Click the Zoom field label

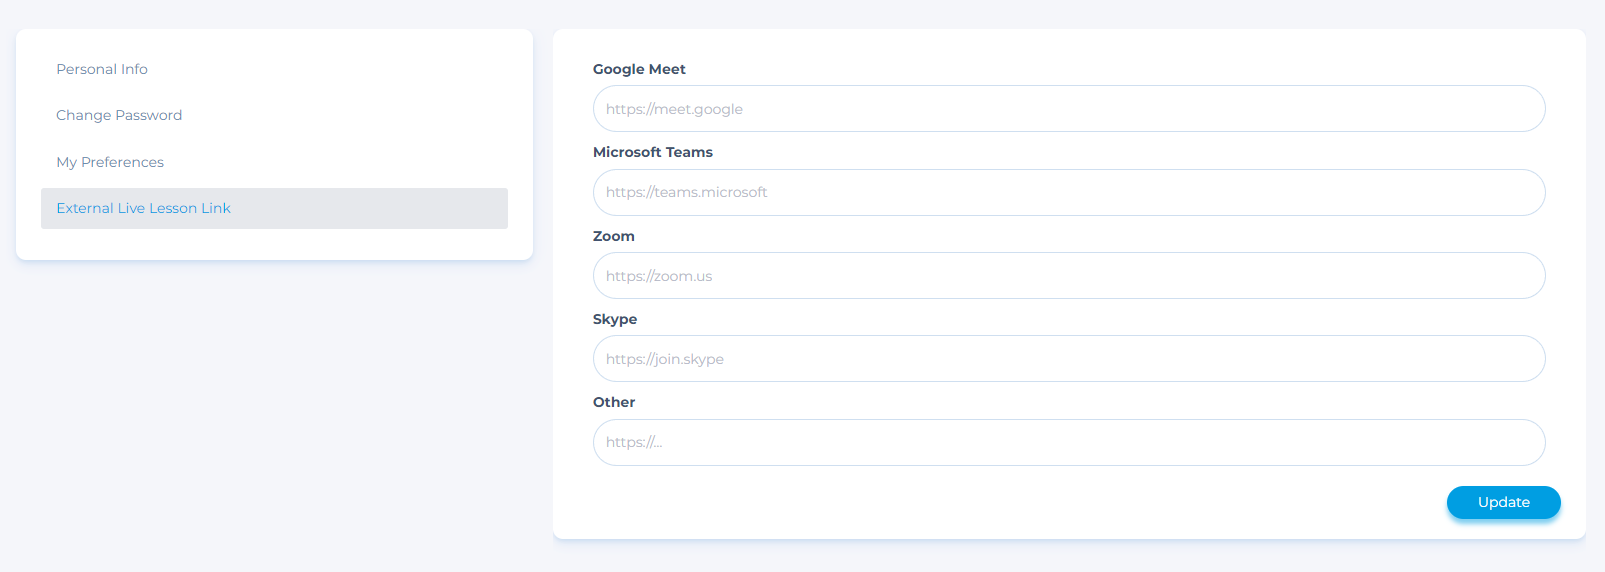coord(614,236)
